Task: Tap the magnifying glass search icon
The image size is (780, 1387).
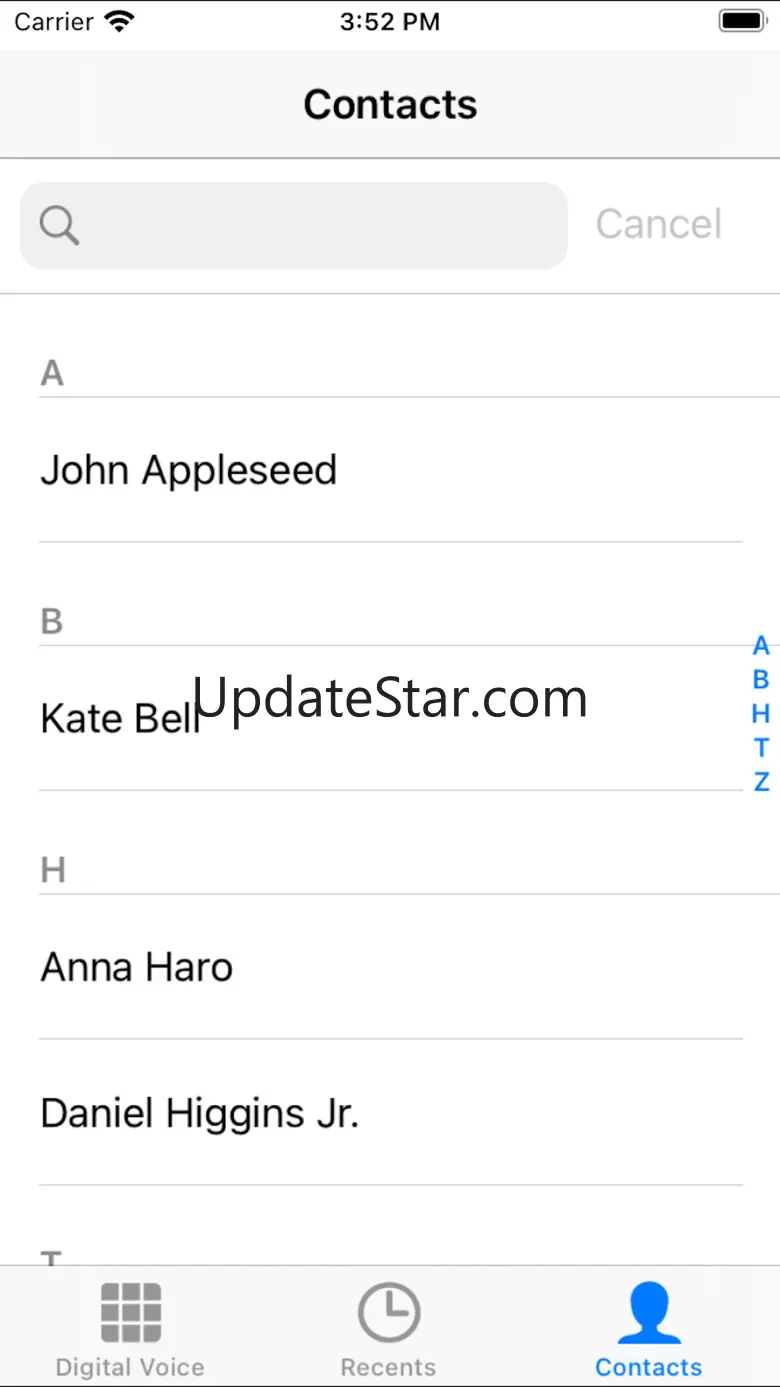Action: (x=59, y=225)
